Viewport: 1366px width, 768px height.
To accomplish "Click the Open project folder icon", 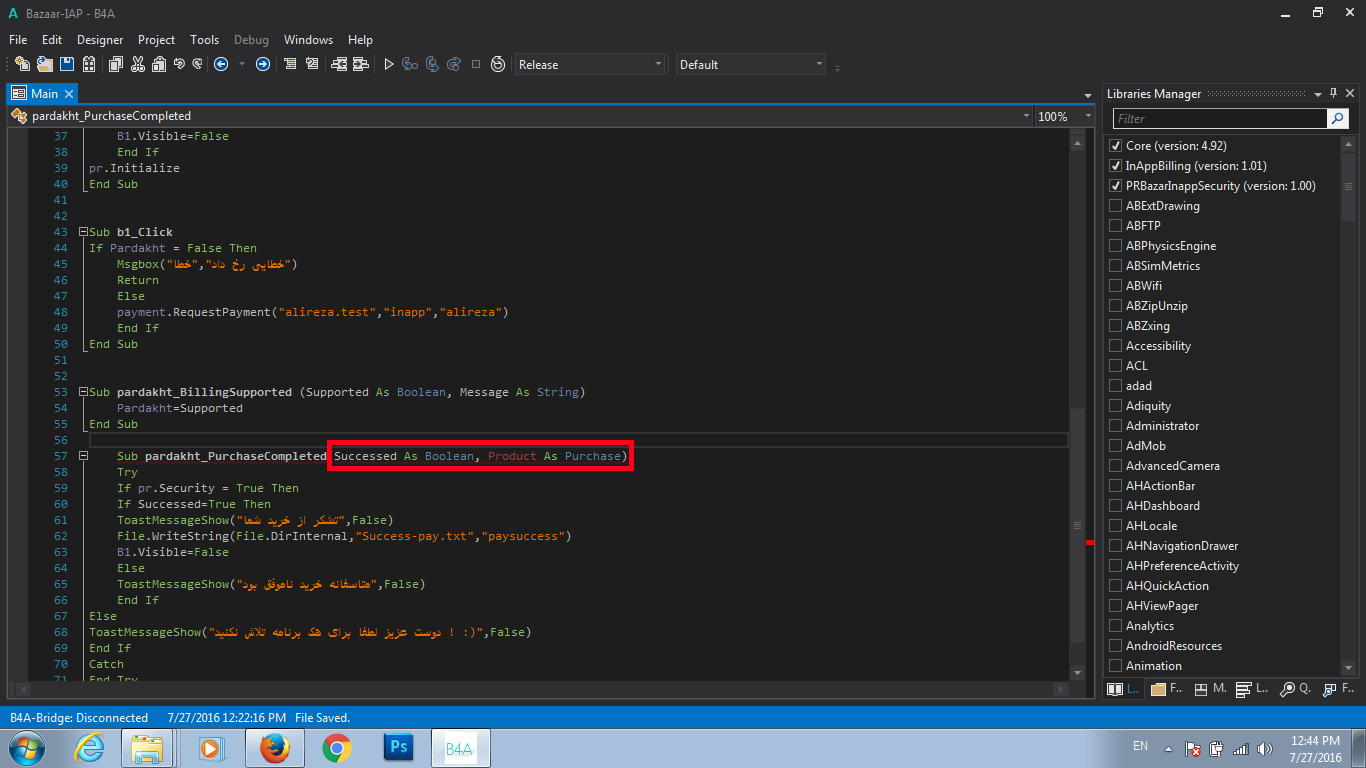I will coord(45,64).
